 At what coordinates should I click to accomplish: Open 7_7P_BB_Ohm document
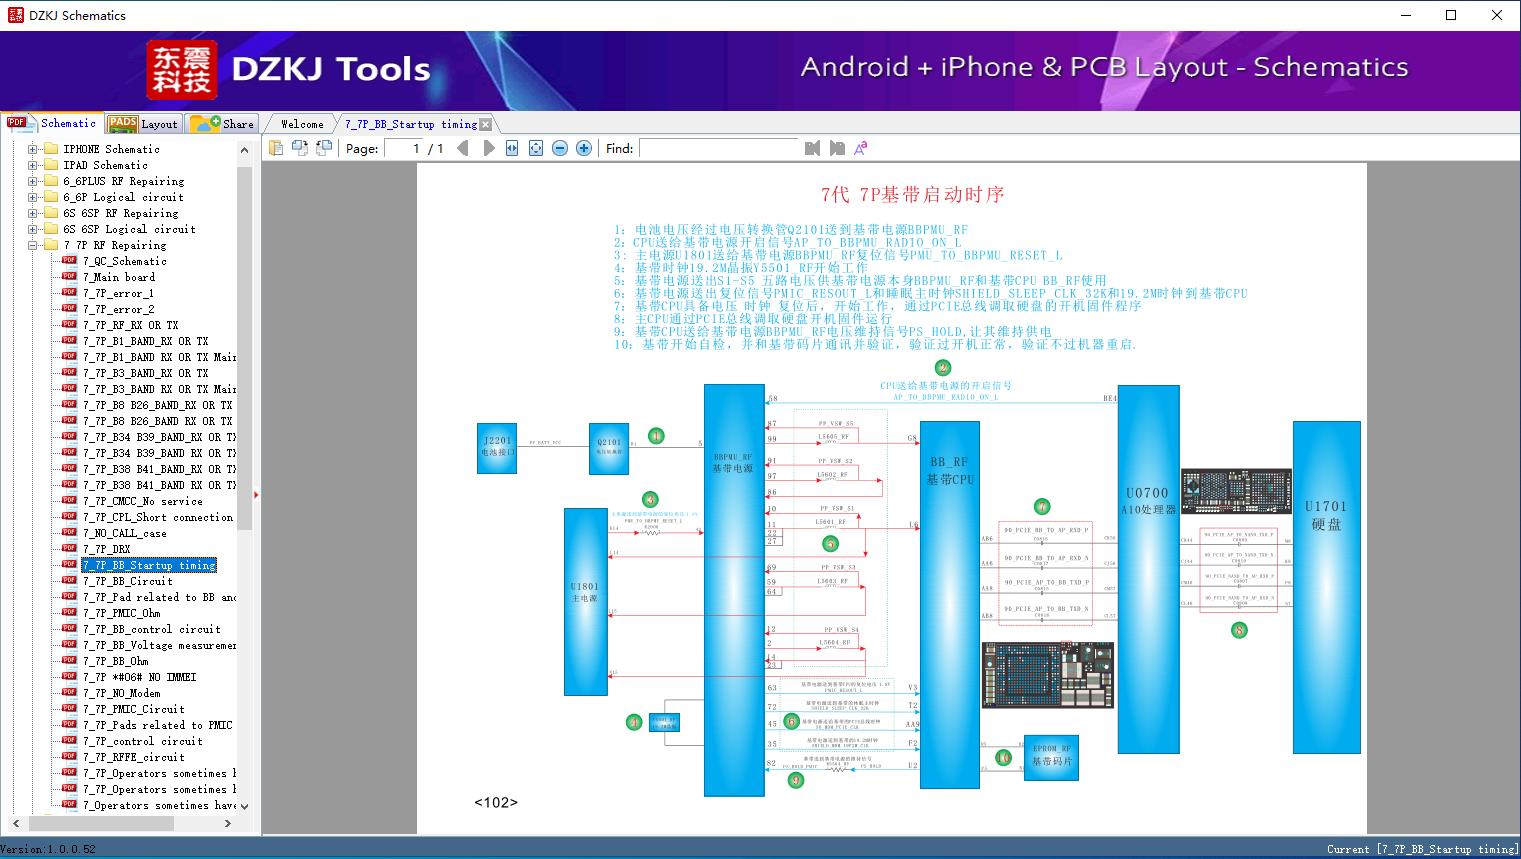pos(115,661)
